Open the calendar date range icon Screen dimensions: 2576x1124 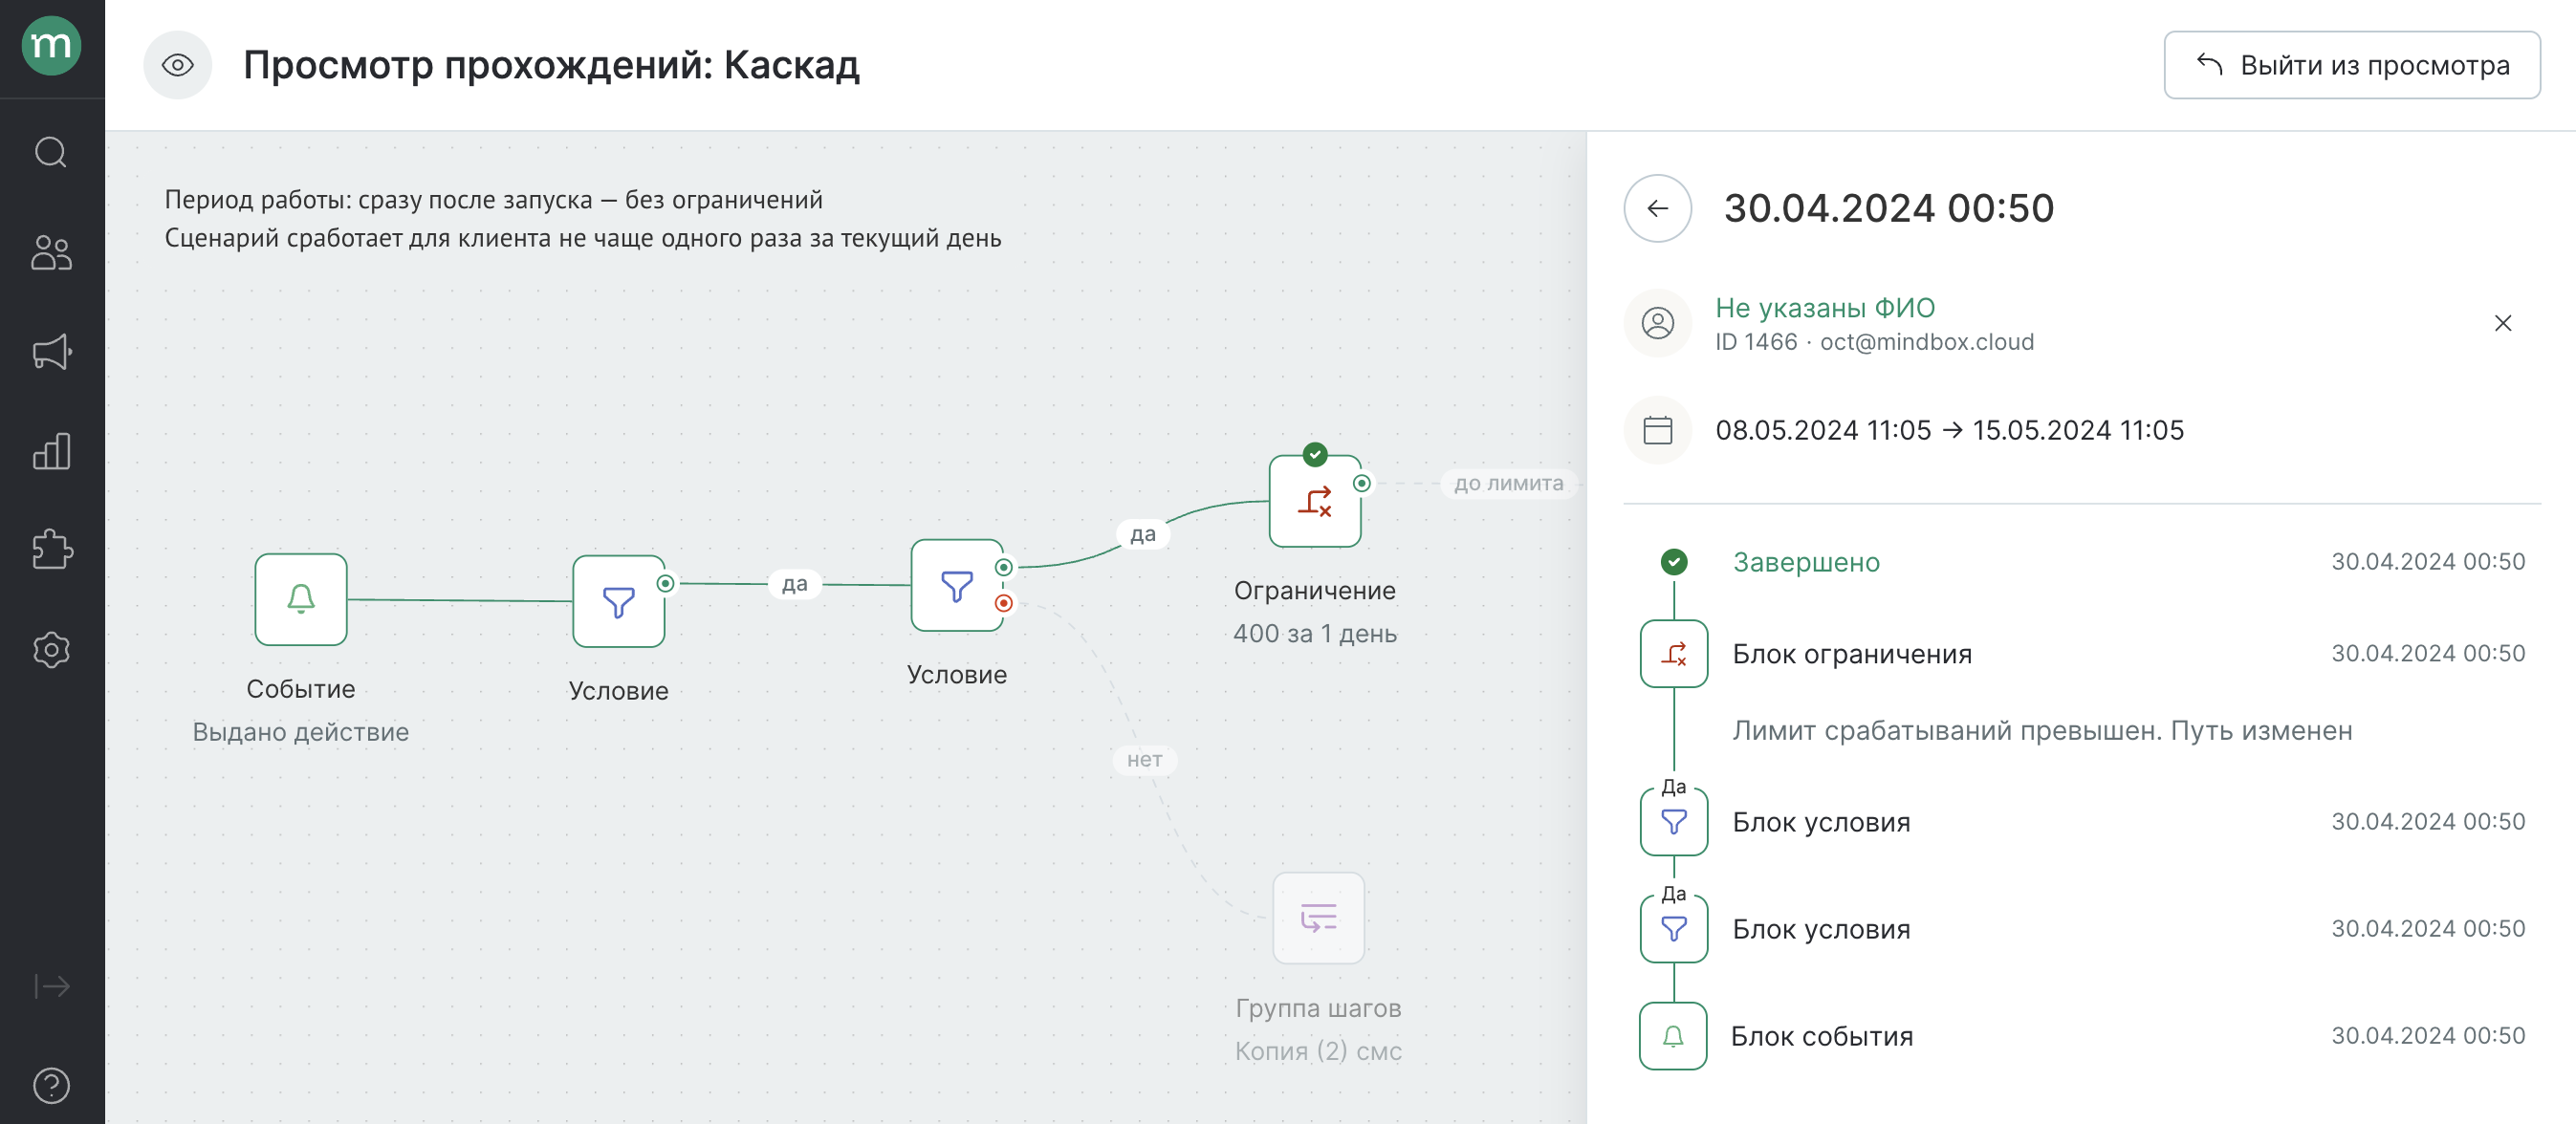(x=1657, y=430)
